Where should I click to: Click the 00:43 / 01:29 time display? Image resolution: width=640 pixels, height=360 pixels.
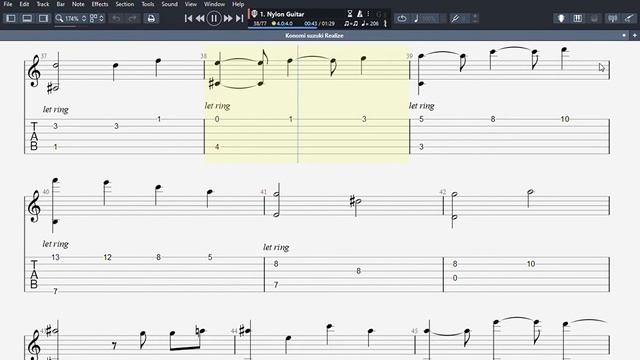point(320,24)
